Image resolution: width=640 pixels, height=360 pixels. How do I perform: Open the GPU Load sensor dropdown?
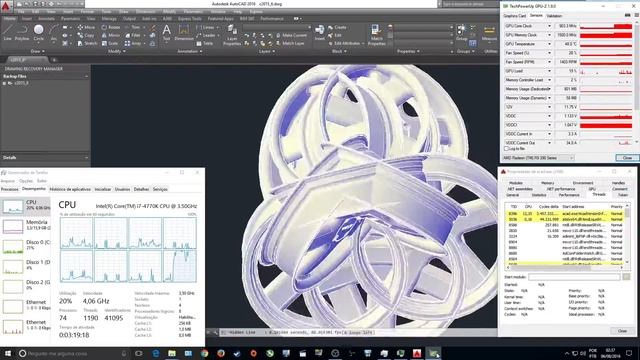[549, 71]
